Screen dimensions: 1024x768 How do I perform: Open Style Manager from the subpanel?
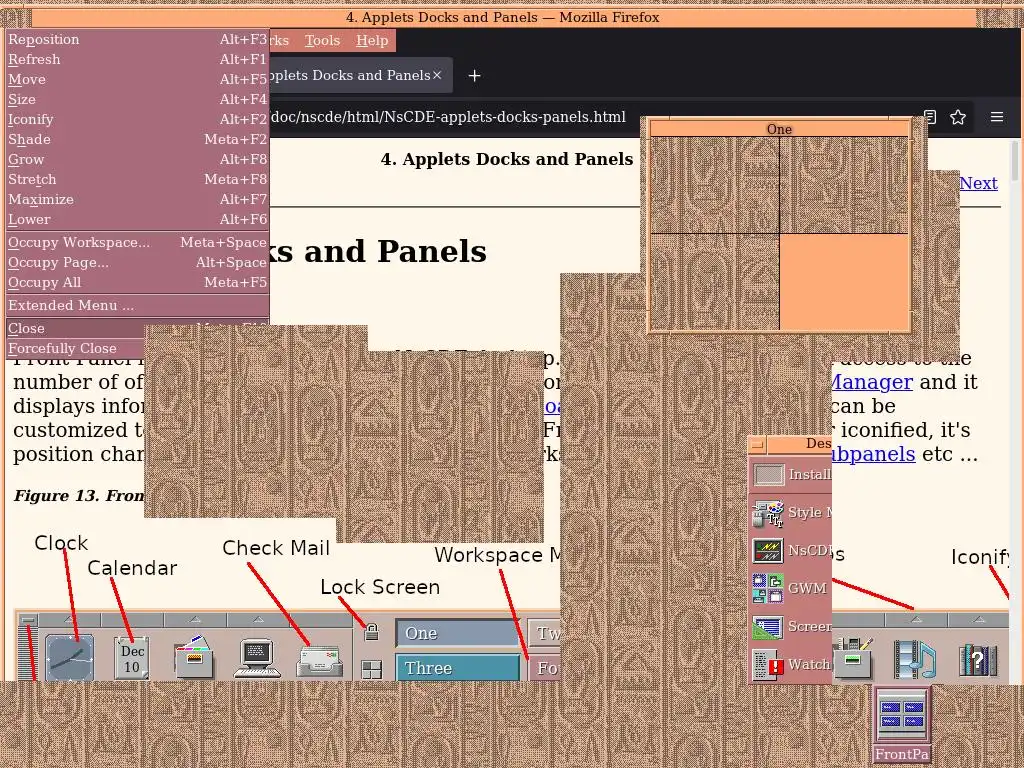point(768,513)
